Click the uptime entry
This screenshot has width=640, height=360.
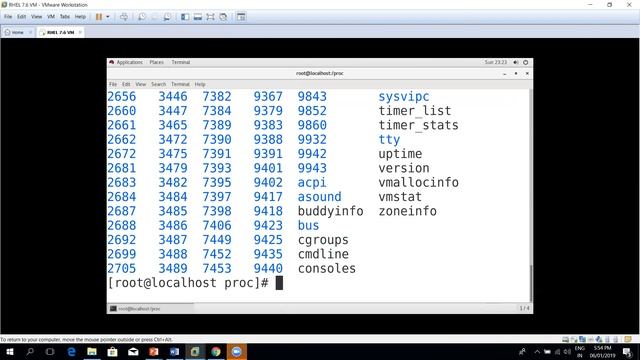[x=400, y=154]
